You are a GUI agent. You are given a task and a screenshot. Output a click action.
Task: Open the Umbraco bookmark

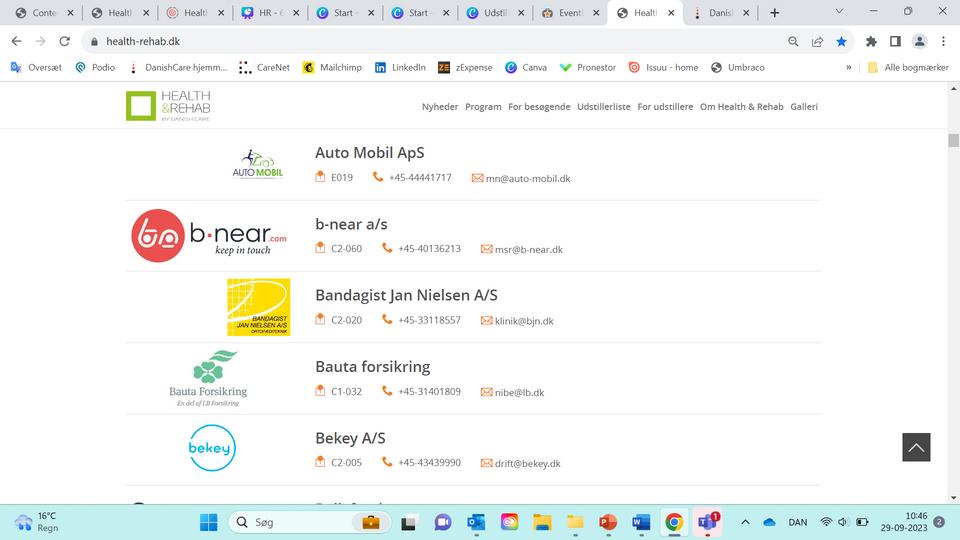click(x=737, y=67)
